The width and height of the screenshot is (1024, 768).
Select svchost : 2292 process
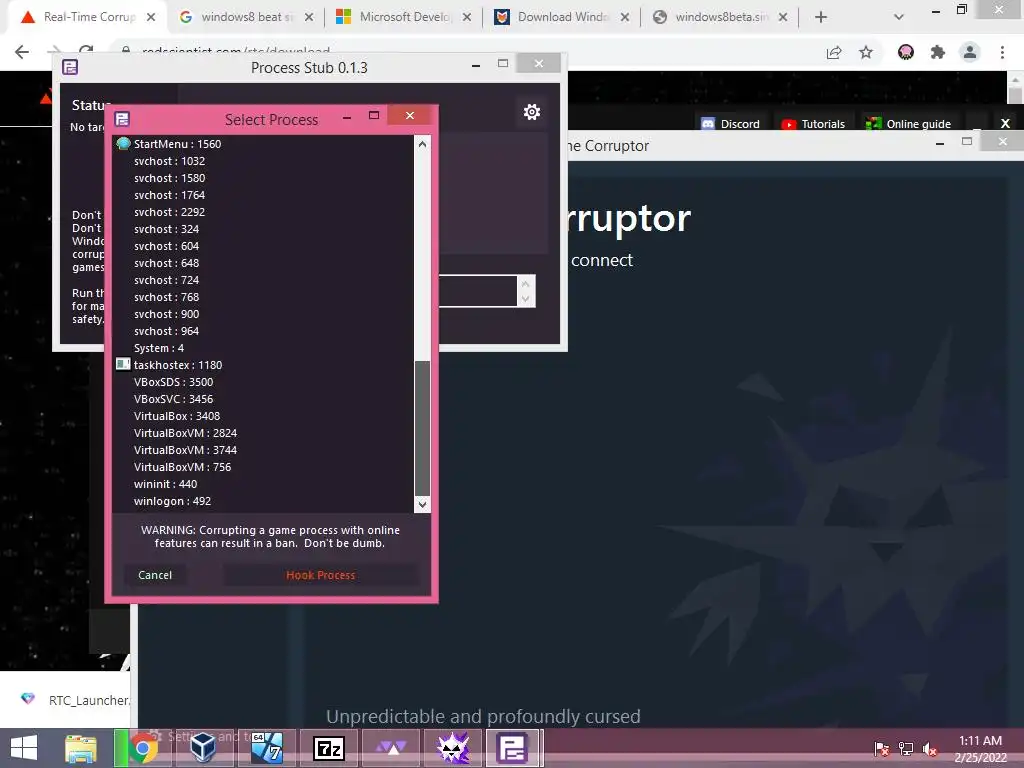[x=264, y=212]
